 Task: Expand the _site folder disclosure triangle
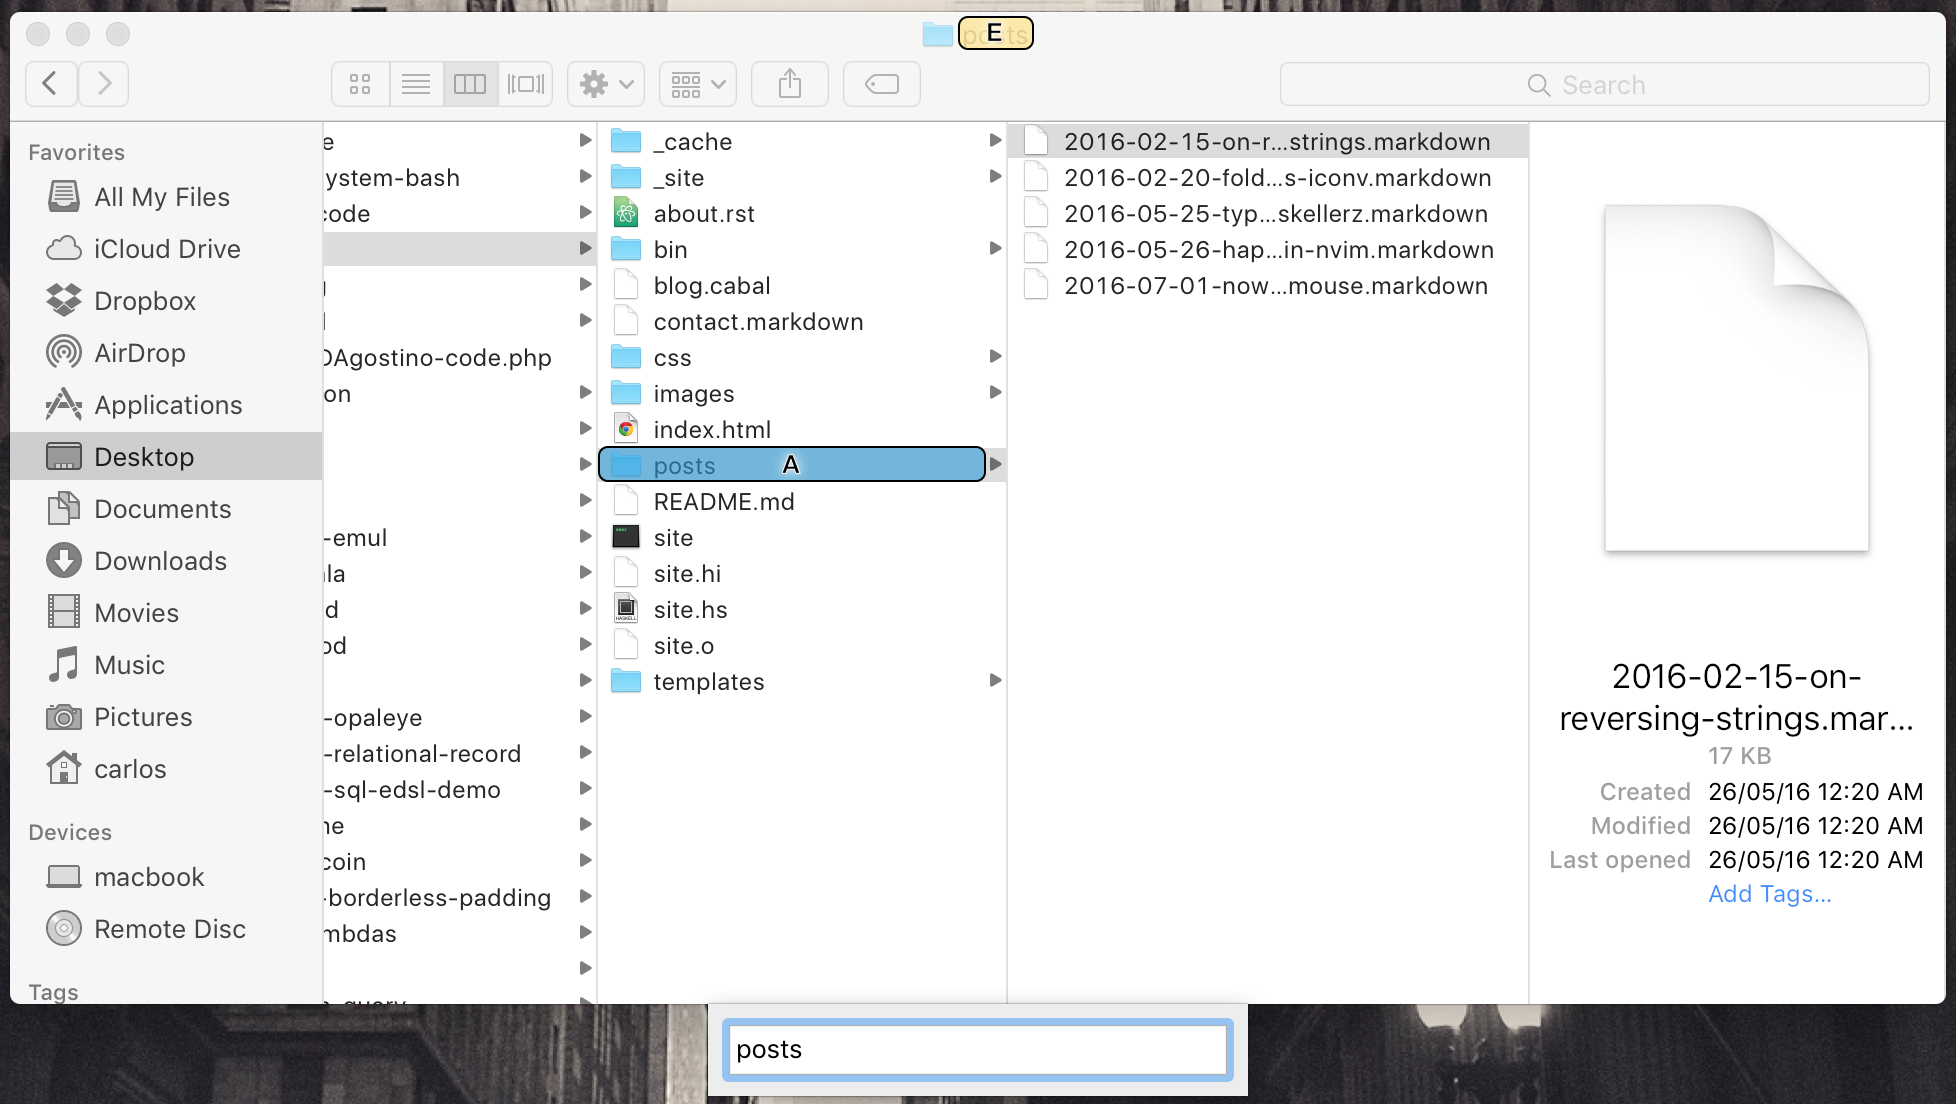tap(994, 176)
